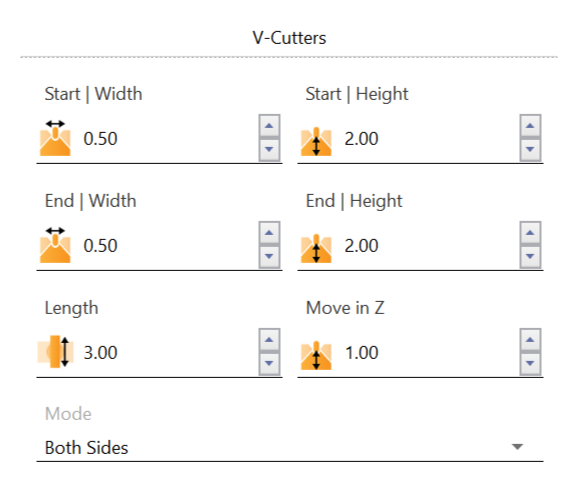Click the Move in Z icon
This screenshot has height=496, width=580.
pyautogui.click(x=316, y=355)
